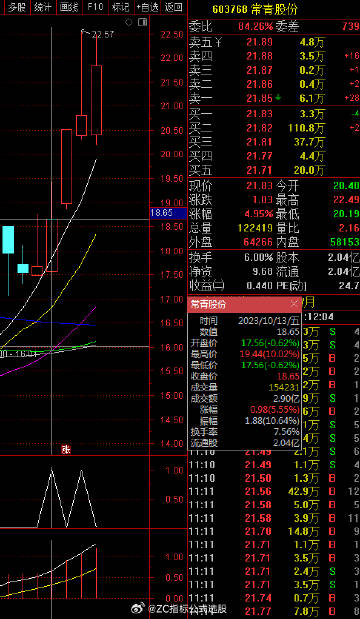Add stock with +自选 button
The image size is (360, 619).
(147, 7)
